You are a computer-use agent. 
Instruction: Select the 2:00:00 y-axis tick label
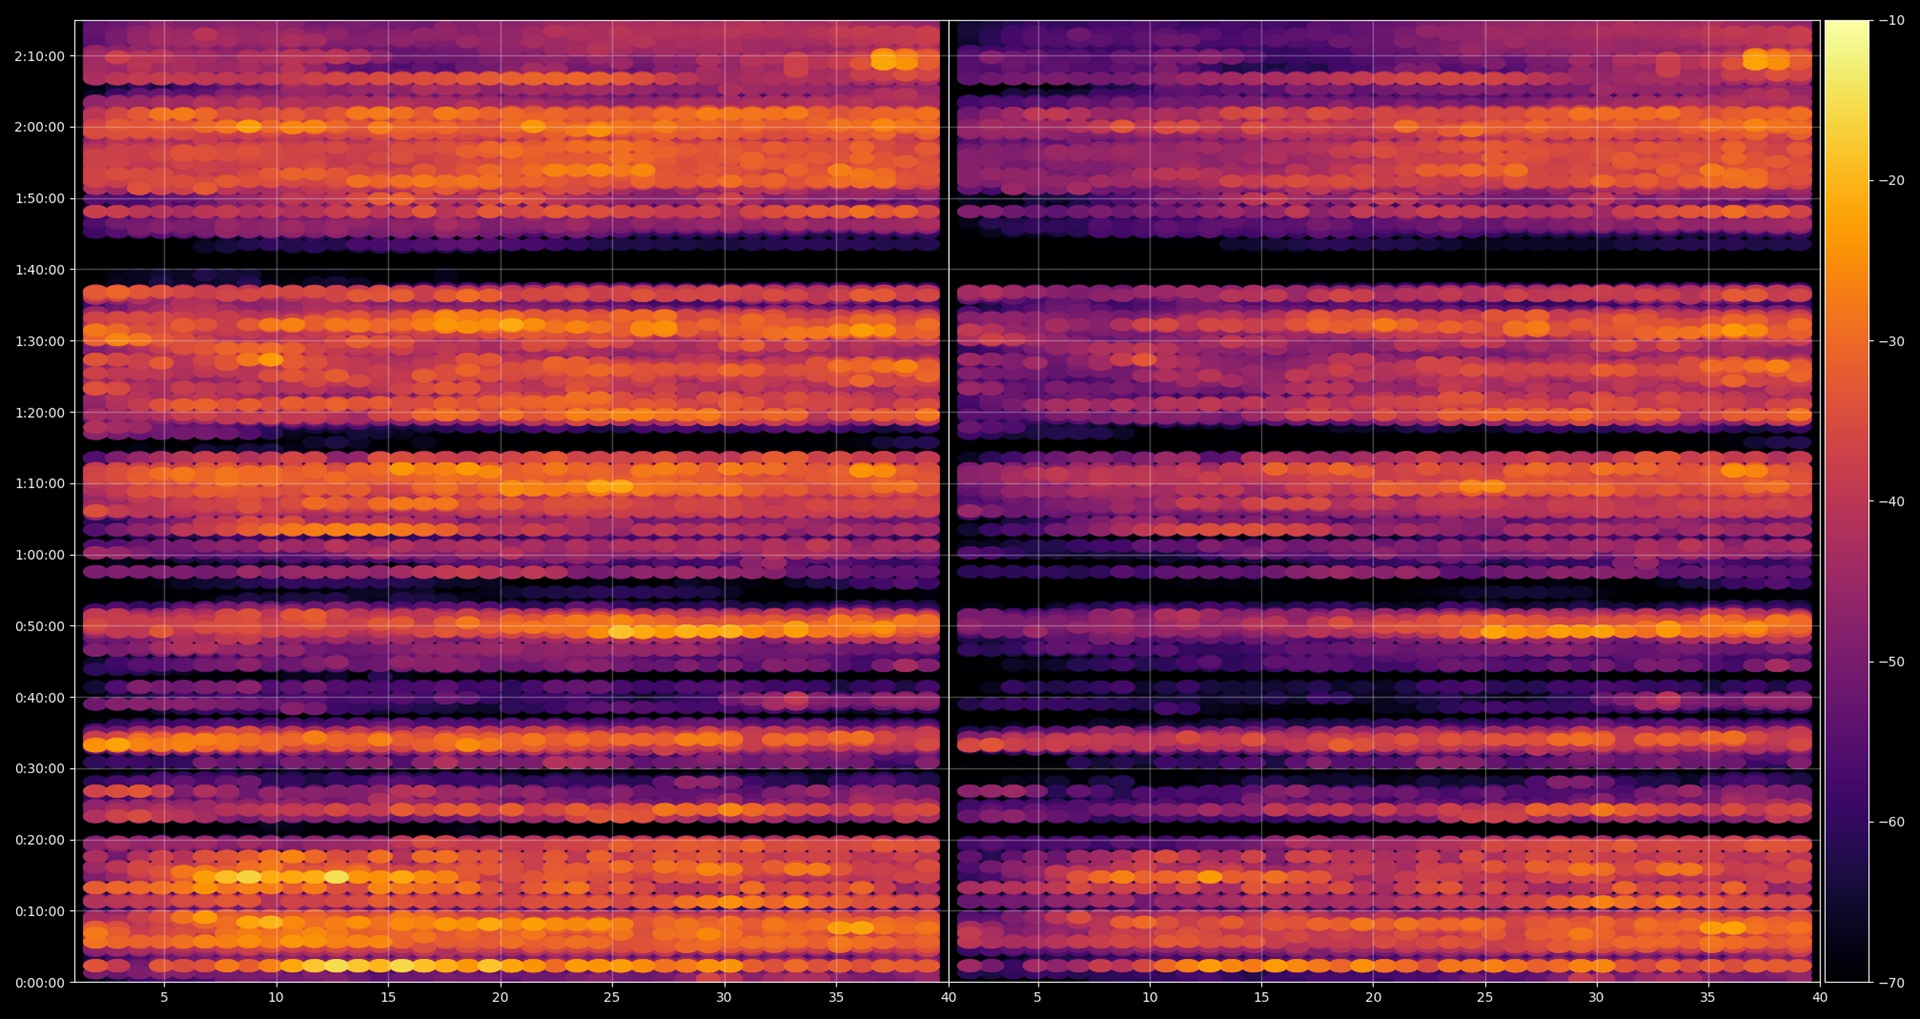click(40, 127)
